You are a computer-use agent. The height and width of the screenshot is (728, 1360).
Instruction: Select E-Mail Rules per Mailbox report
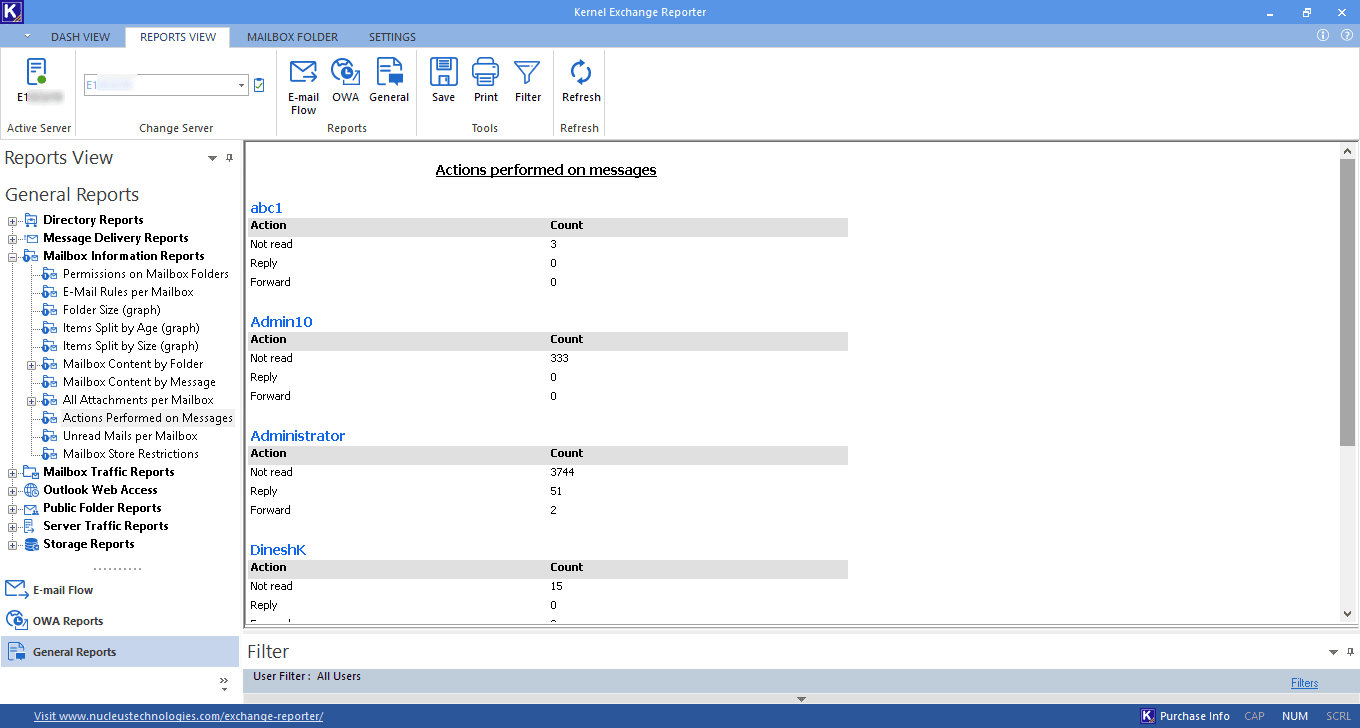pyautogui.click(x=128, y=292)
